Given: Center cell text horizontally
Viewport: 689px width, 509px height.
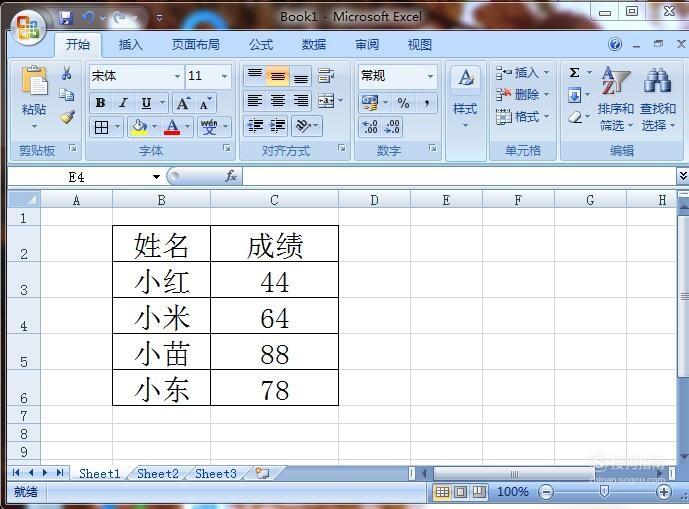Looking at the screenshot, I should (278, 101).
